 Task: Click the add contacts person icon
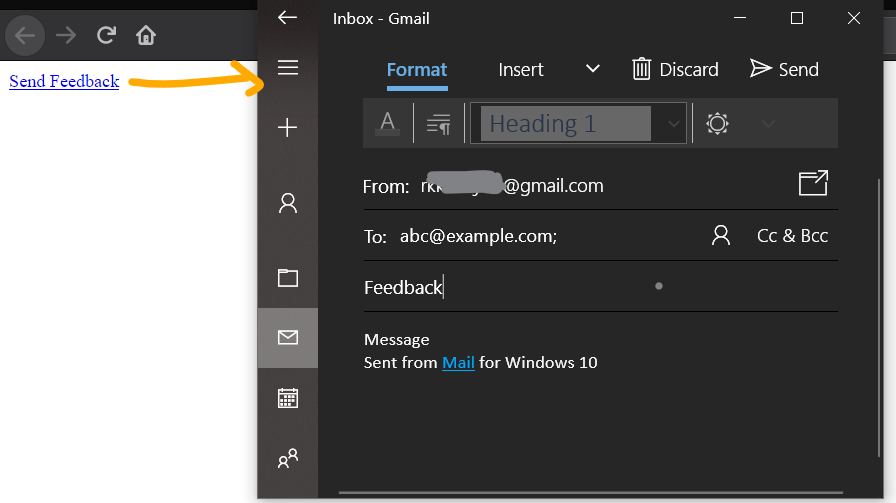pos(720,236)
